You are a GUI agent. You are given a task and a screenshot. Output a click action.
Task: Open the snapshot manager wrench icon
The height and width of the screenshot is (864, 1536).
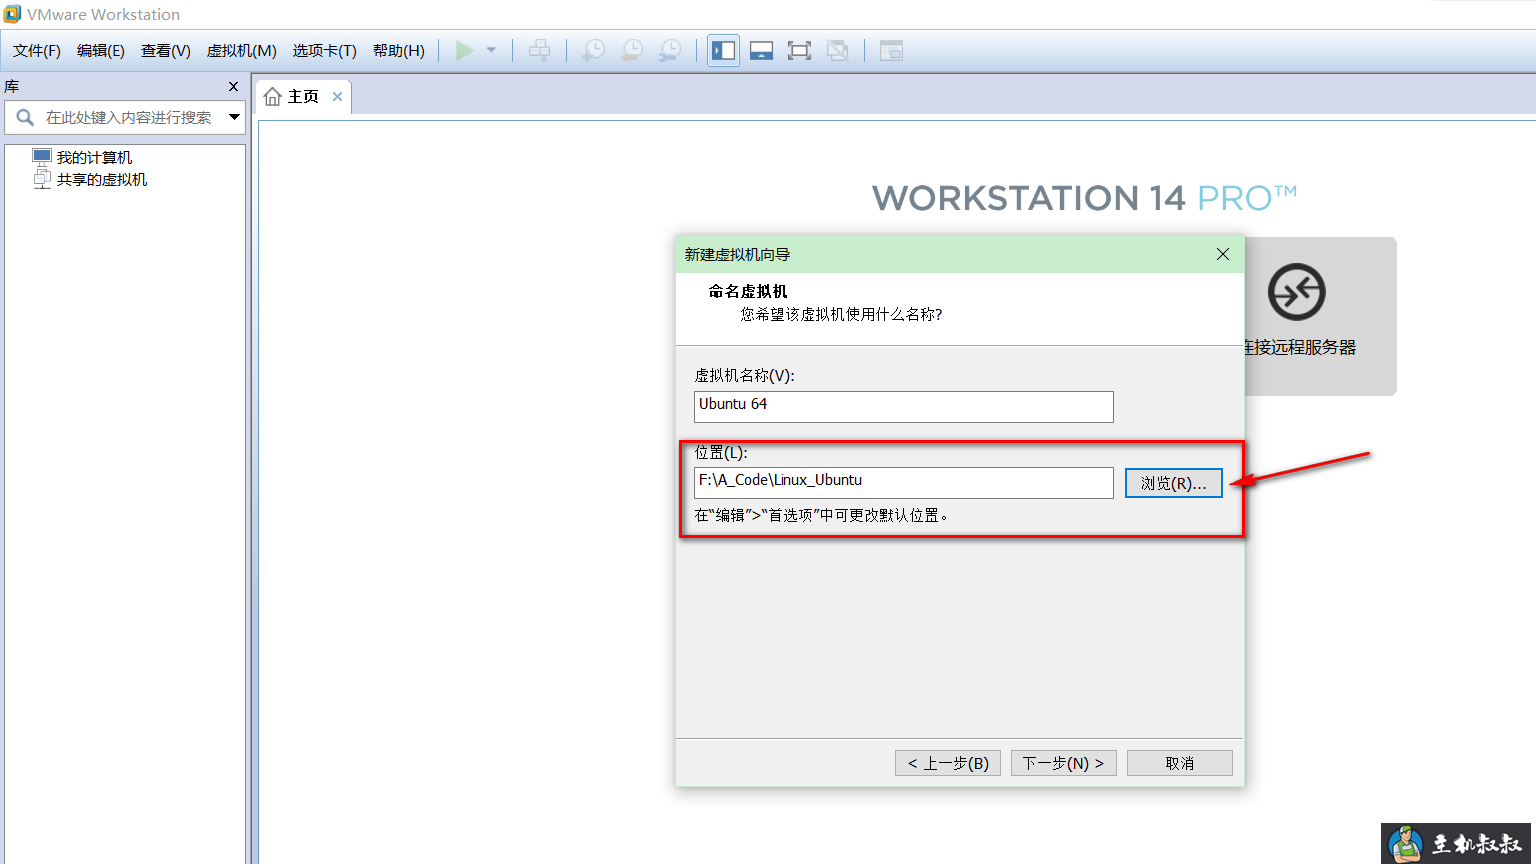coord(669,50)
